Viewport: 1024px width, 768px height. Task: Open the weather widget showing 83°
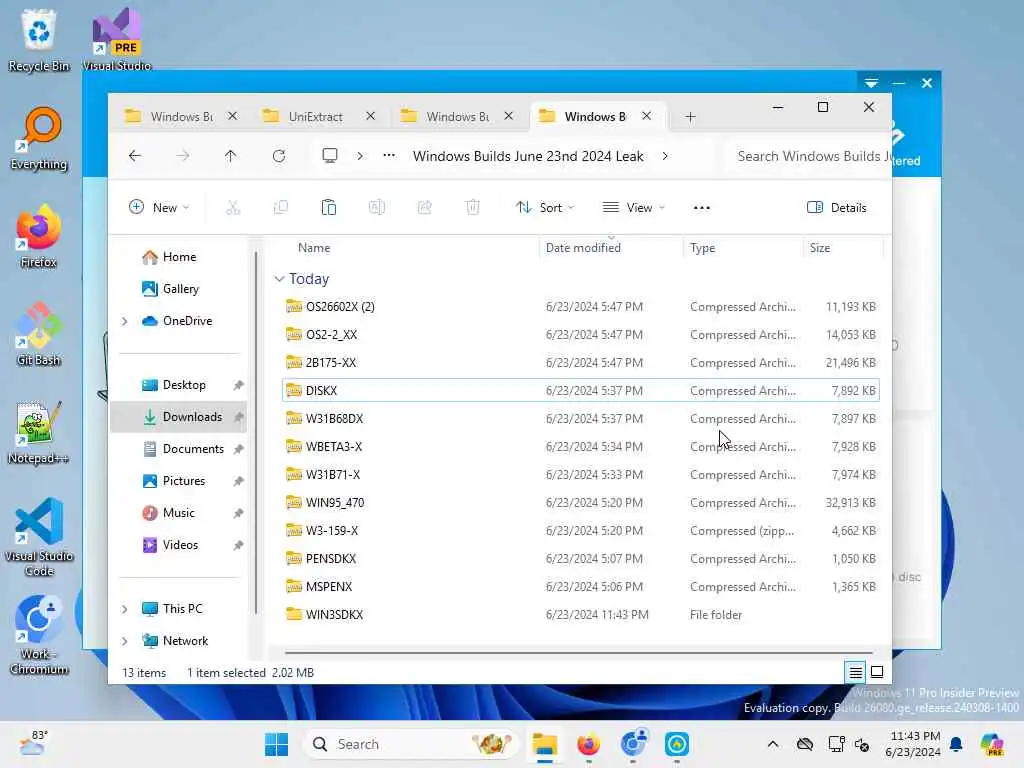click(x=33, y=743)
